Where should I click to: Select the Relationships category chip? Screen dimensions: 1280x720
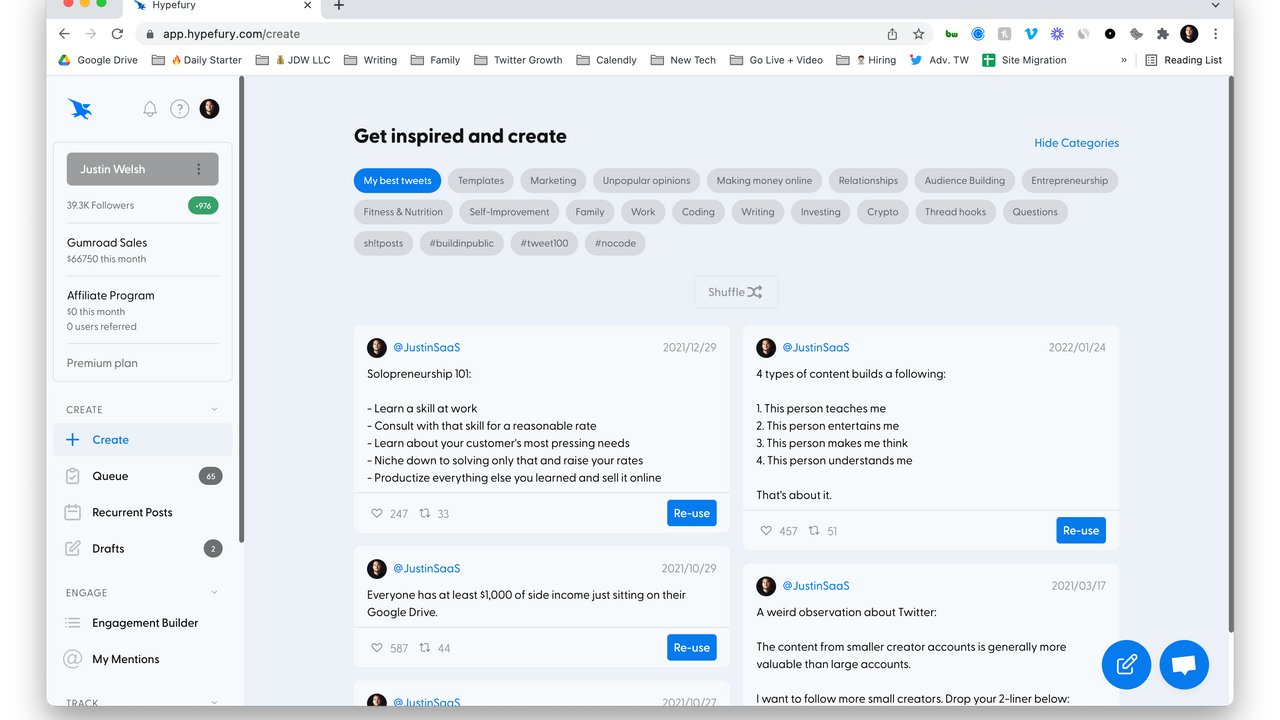868,181
